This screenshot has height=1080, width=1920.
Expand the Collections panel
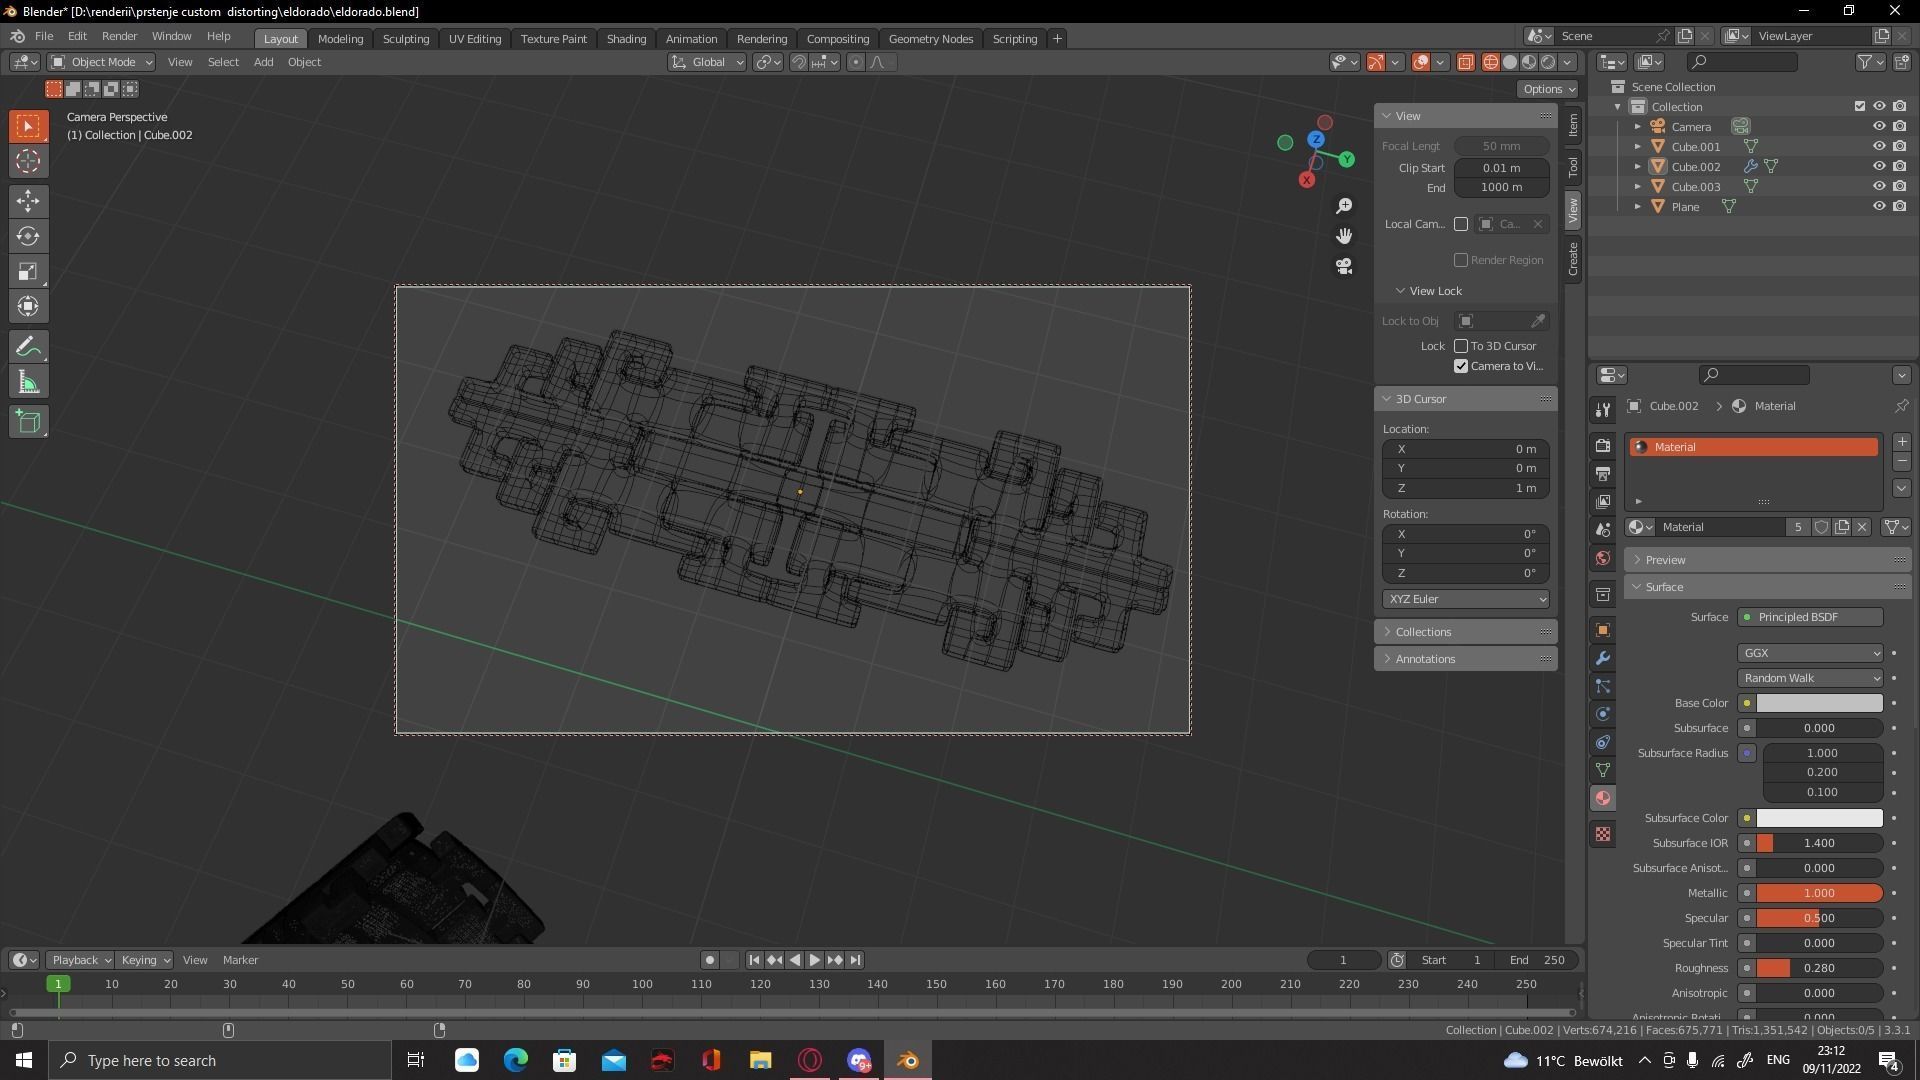tap(1423, 632)
